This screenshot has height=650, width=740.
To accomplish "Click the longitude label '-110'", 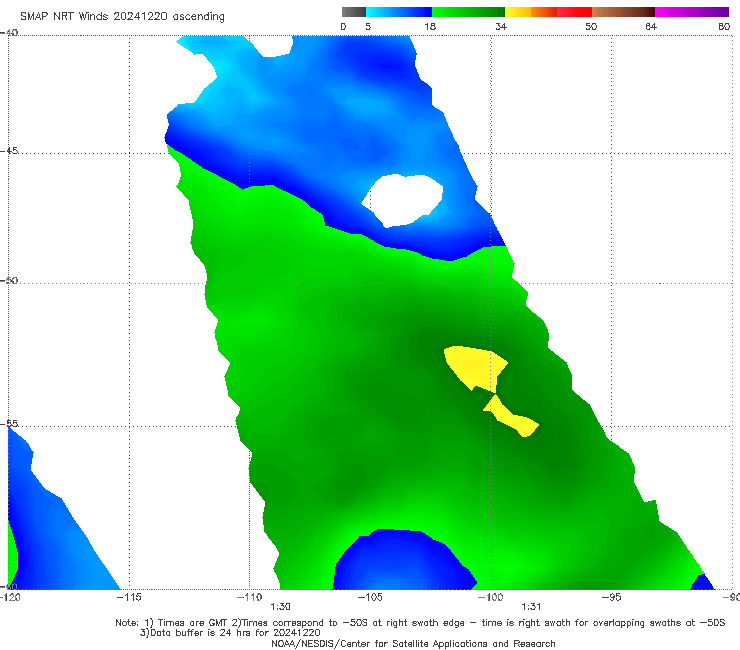I will tap(249, 597).
